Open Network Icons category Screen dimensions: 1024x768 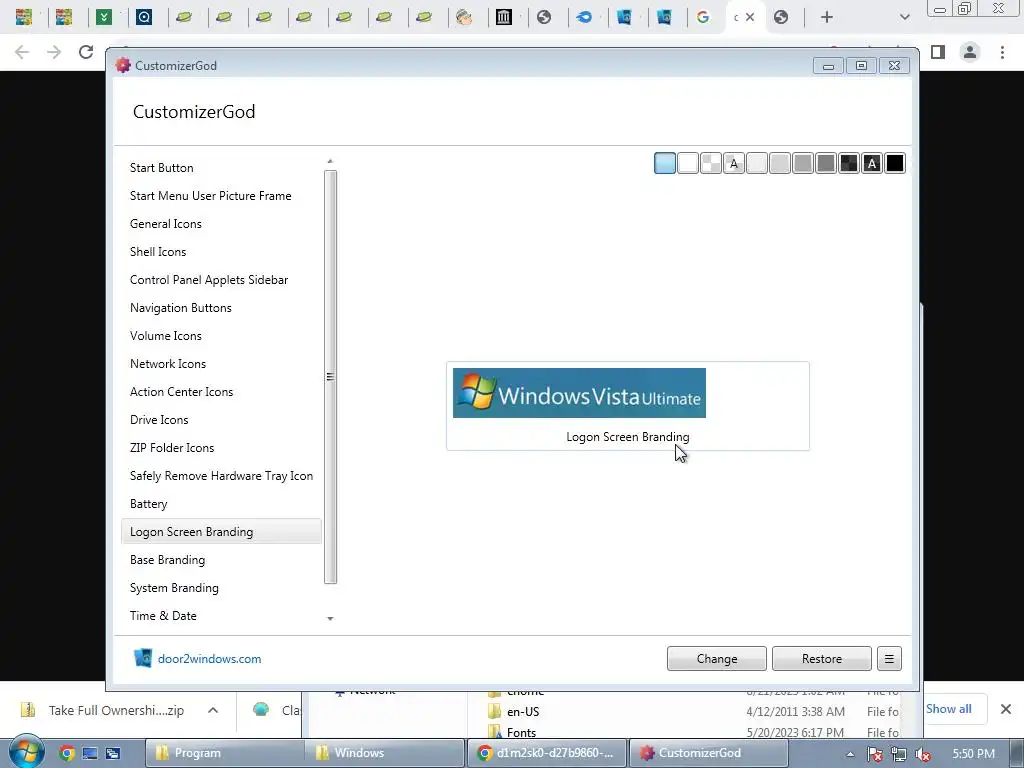pos(167,364)
